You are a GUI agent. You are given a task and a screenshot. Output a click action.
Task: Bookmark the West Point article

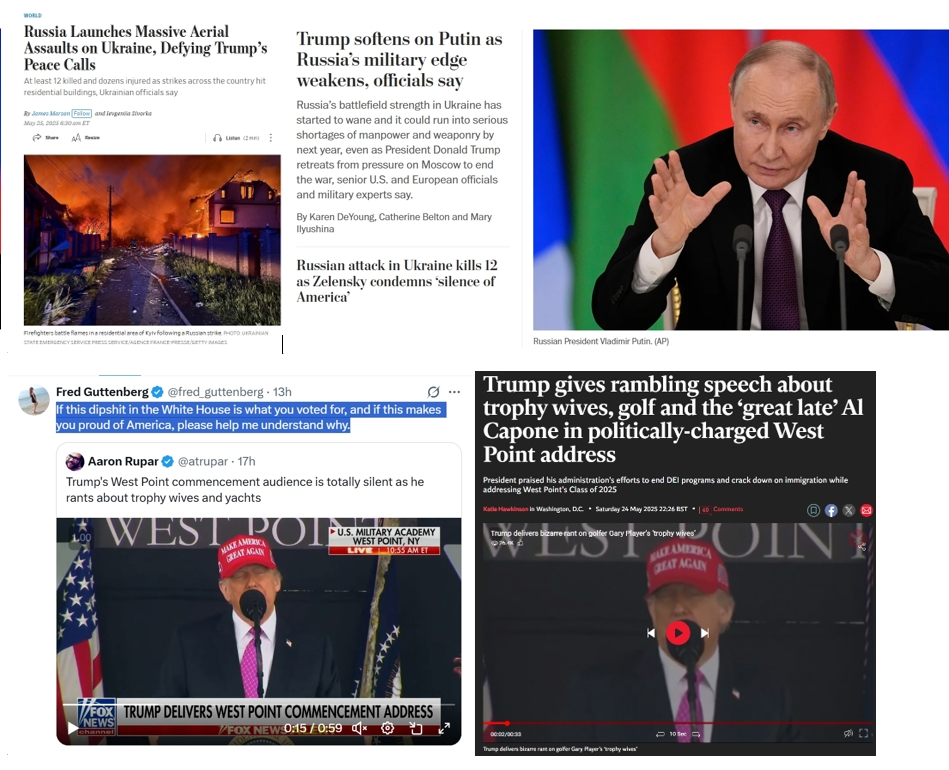click(813, 510)
